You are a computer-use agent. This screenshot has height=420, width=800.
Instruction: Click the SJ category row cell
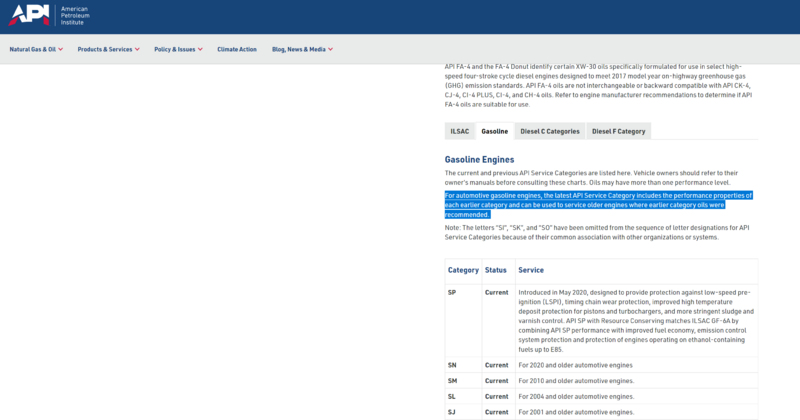tap(452, 412)
